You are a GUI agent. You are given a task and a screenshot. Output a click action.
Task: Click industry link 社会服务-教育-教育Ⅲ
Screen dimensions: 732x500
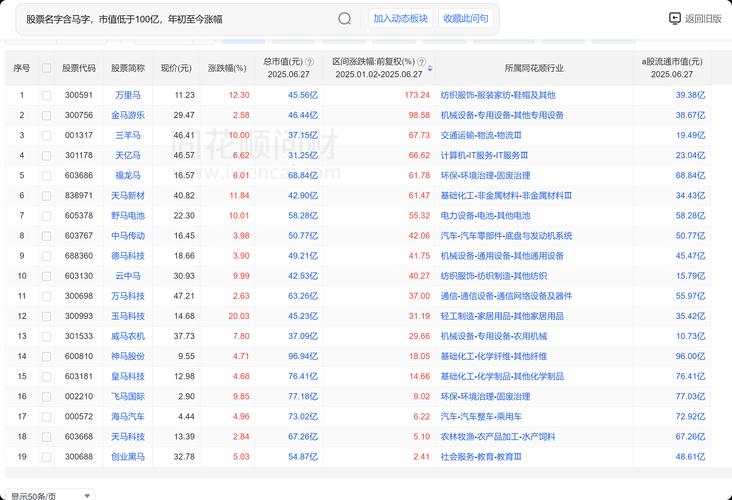[x=481, y=457]
